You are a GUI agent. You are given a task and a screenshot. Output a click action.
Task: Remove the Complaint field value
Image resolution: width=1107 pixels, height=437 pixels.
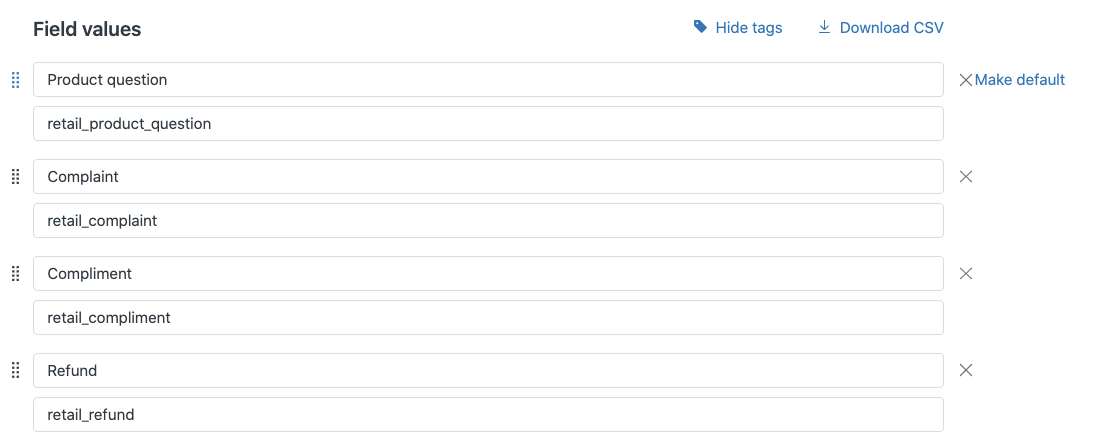pyautogui.click(x=966, y=177)
